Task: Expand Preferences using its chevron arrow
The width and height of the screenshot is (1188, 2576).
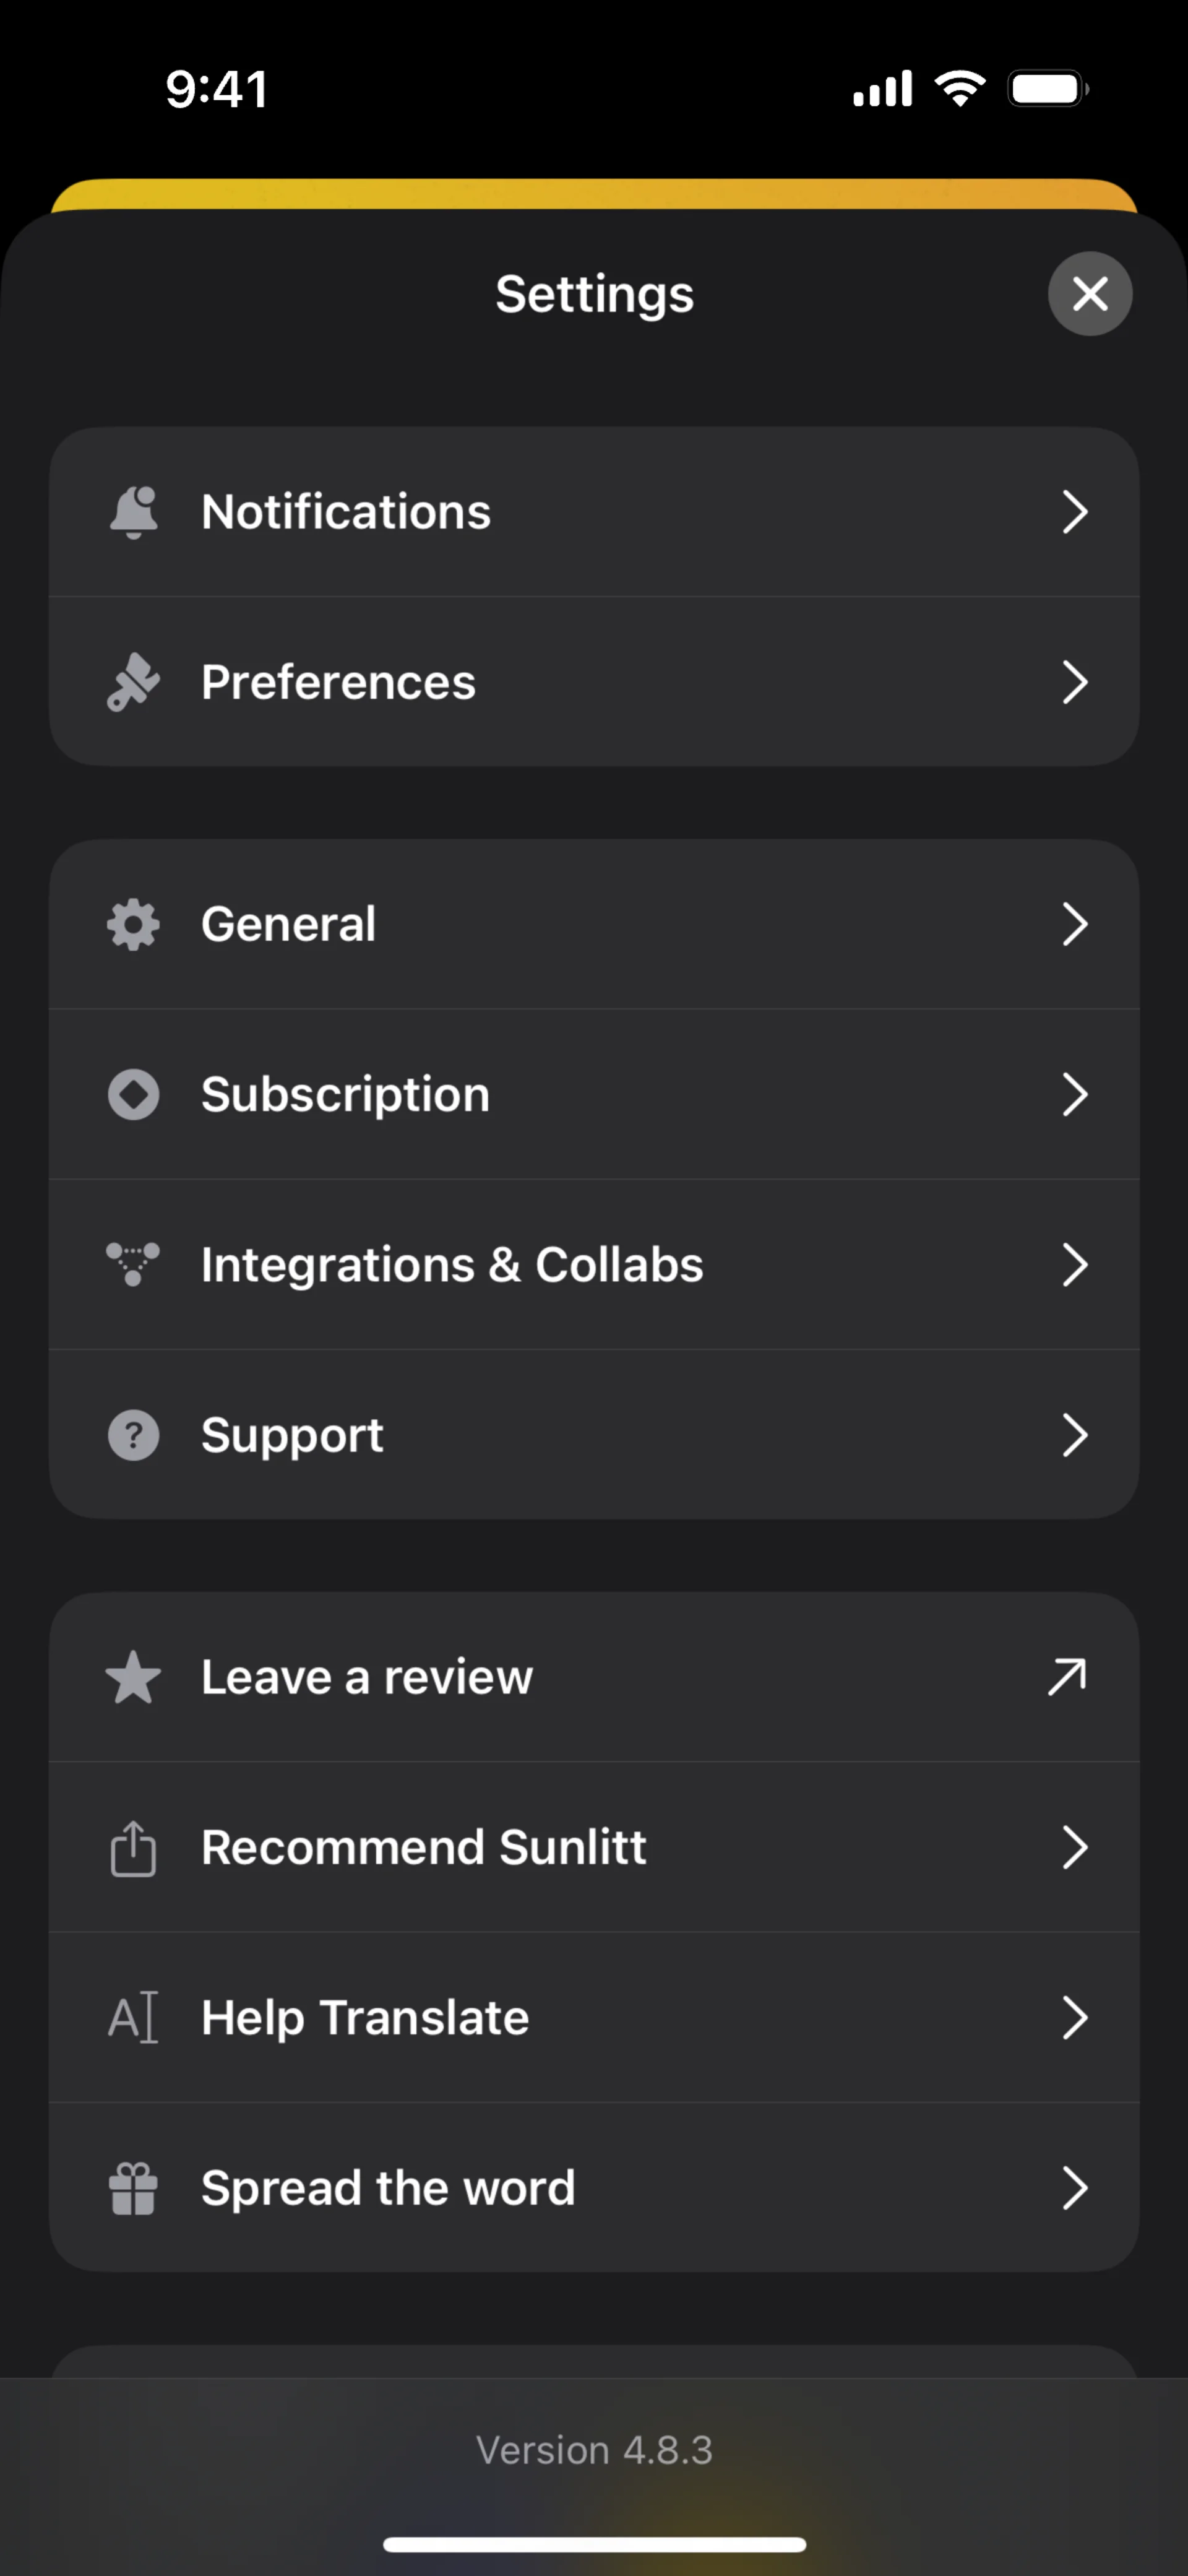Action: coord(1074,683)
